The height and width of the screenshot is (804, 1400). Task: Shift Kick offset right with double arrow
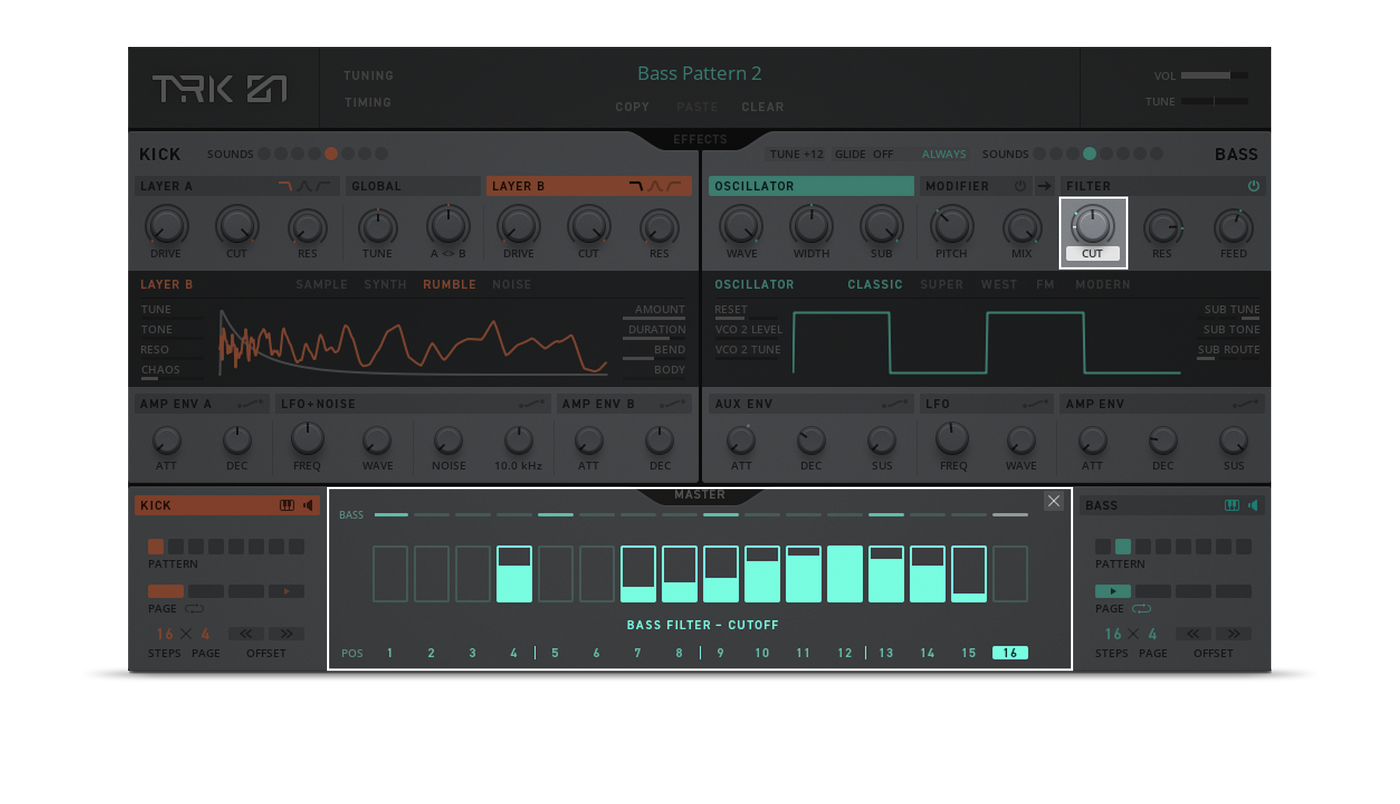point(287,633)
